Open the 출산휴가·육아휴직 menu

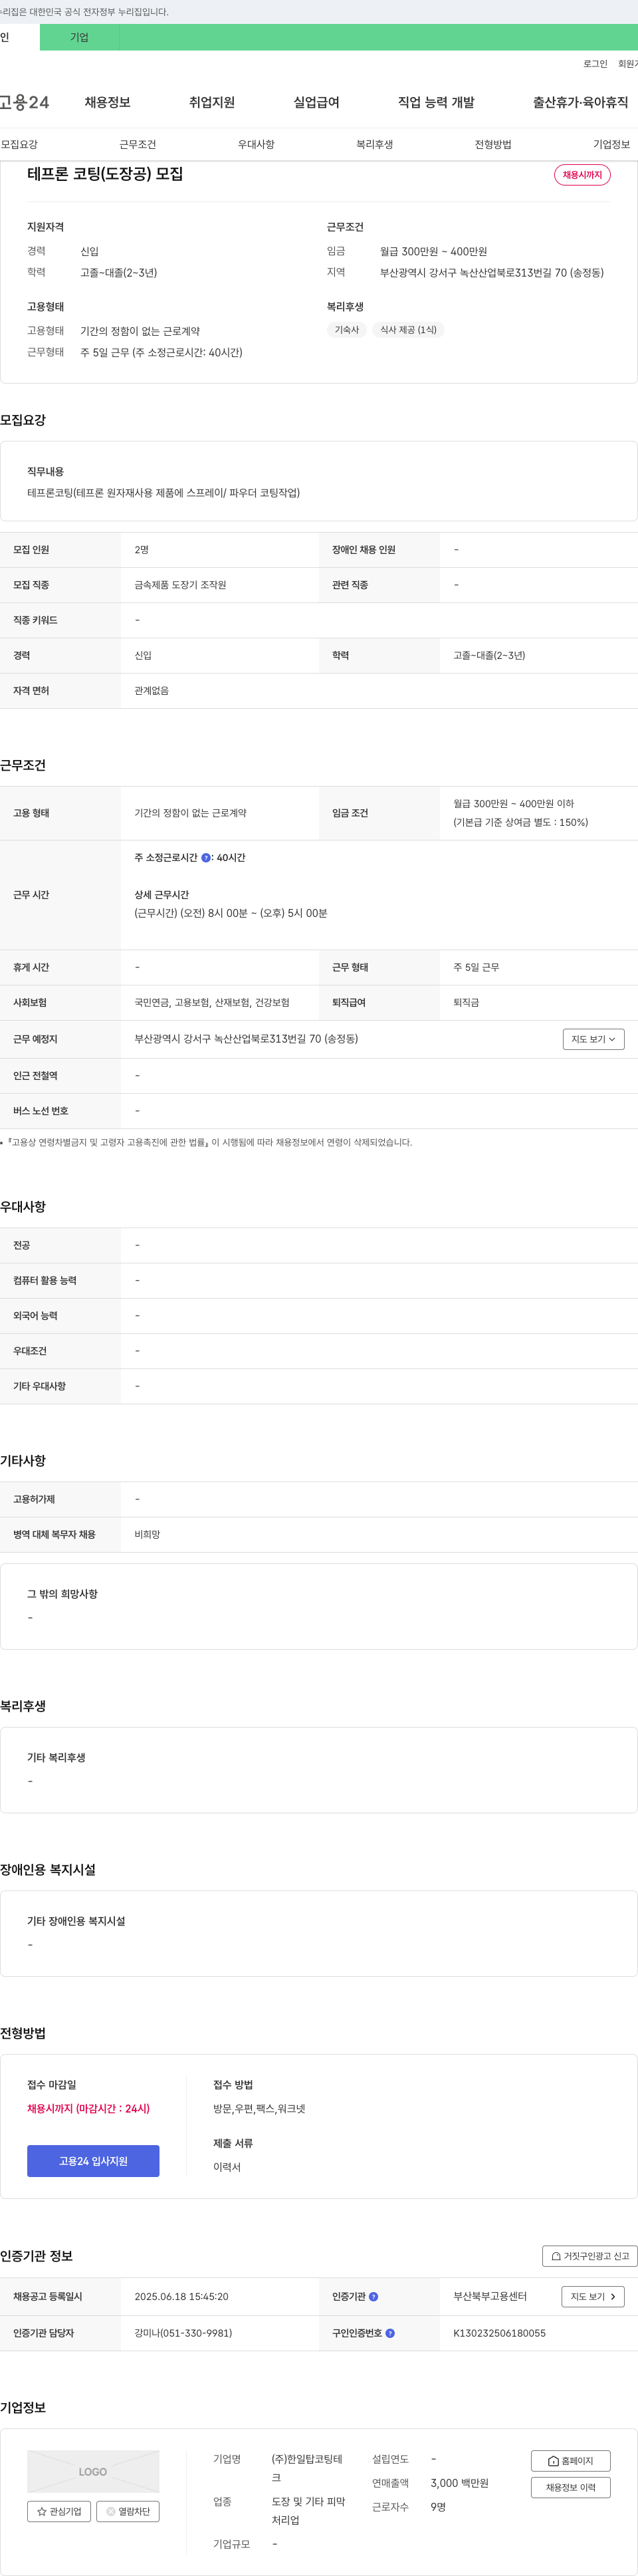[x=580, y=102]
